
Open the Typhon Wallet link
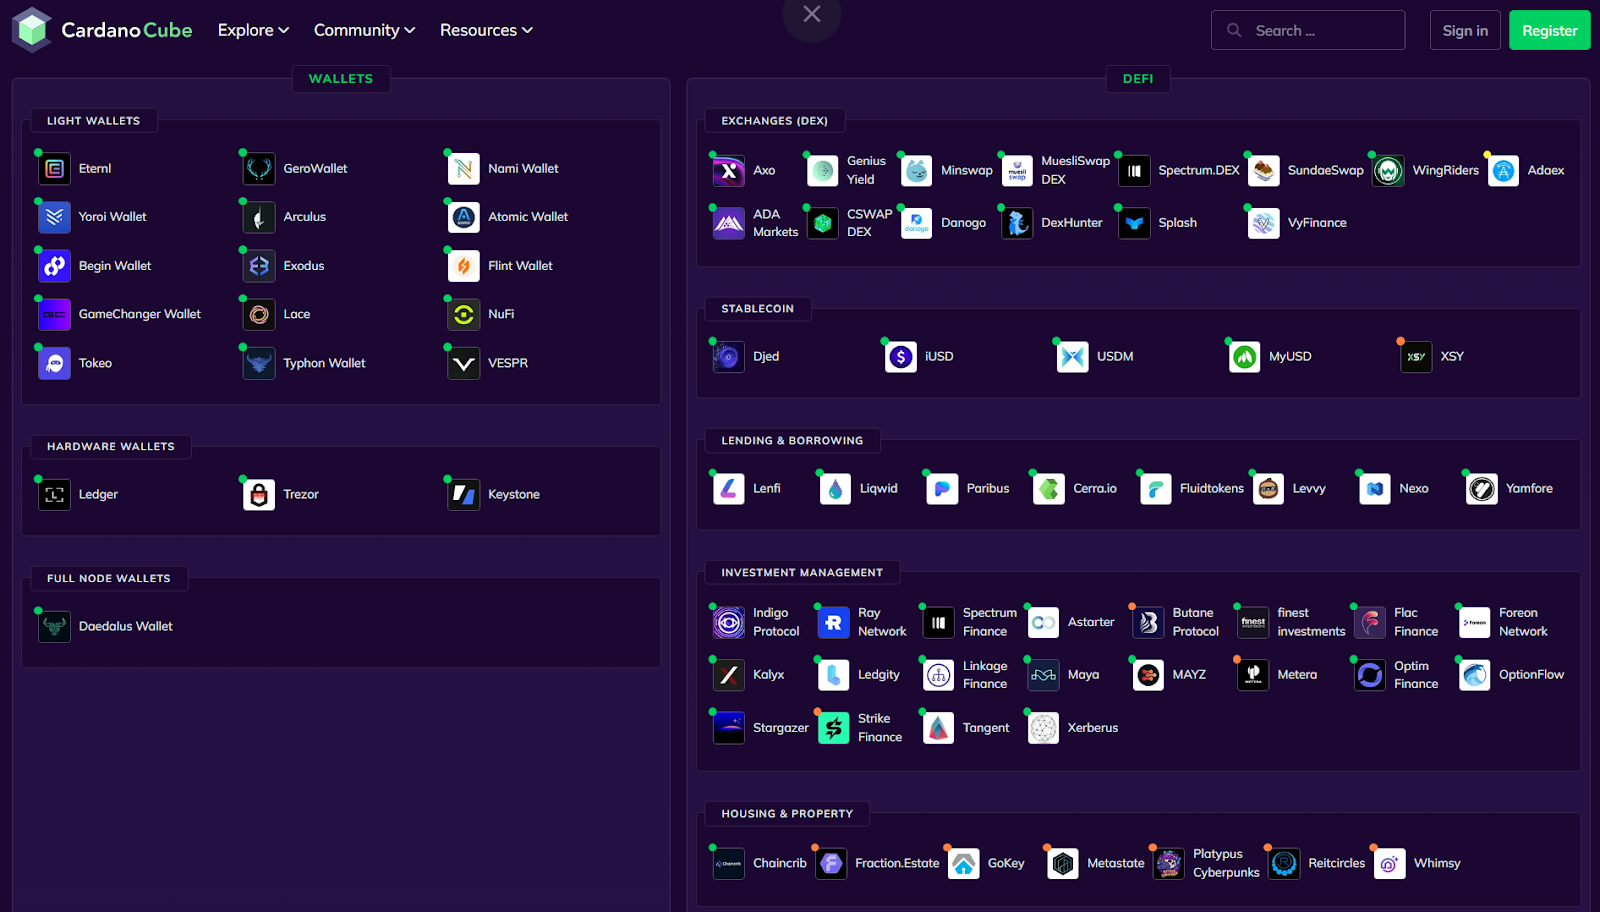(x=324, y=364)
